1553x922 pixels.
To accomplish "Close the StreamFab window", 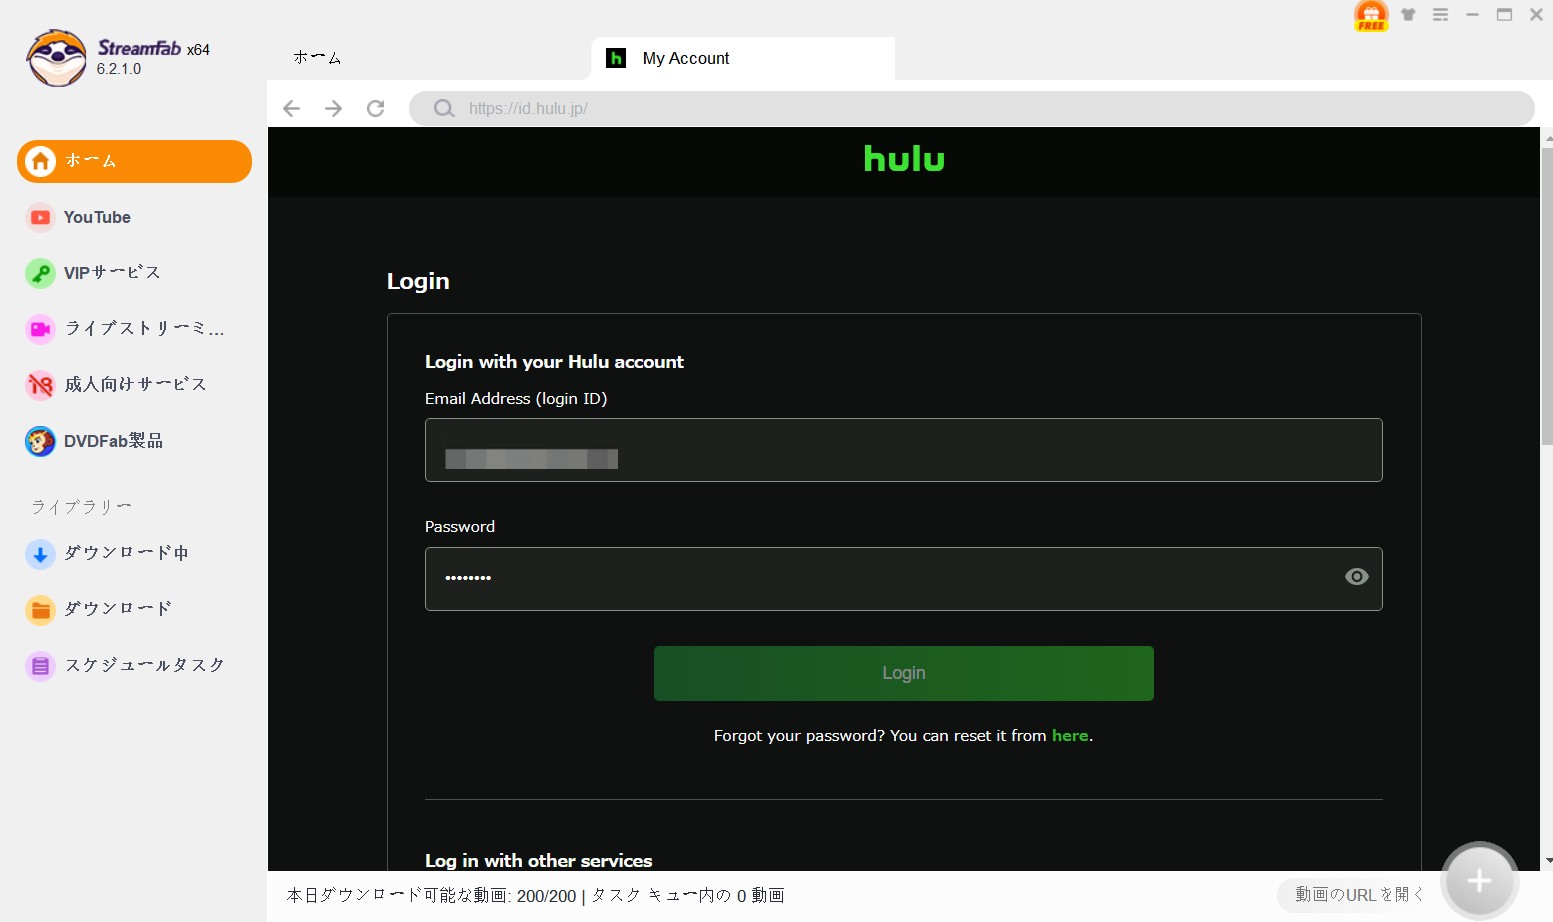I will 1536,15.
